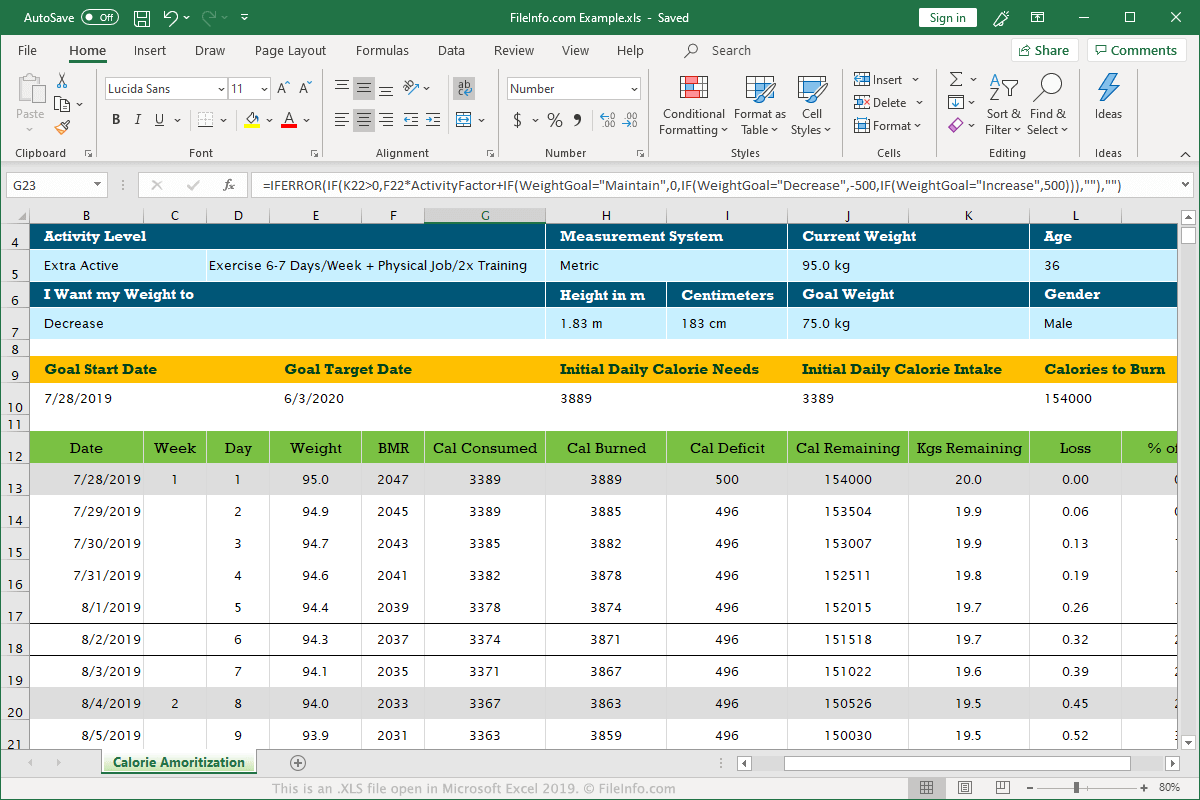The image size is (1200, 800).
Task: Apply Conditional Formatting from the Styles group
Action: point(693,106)
